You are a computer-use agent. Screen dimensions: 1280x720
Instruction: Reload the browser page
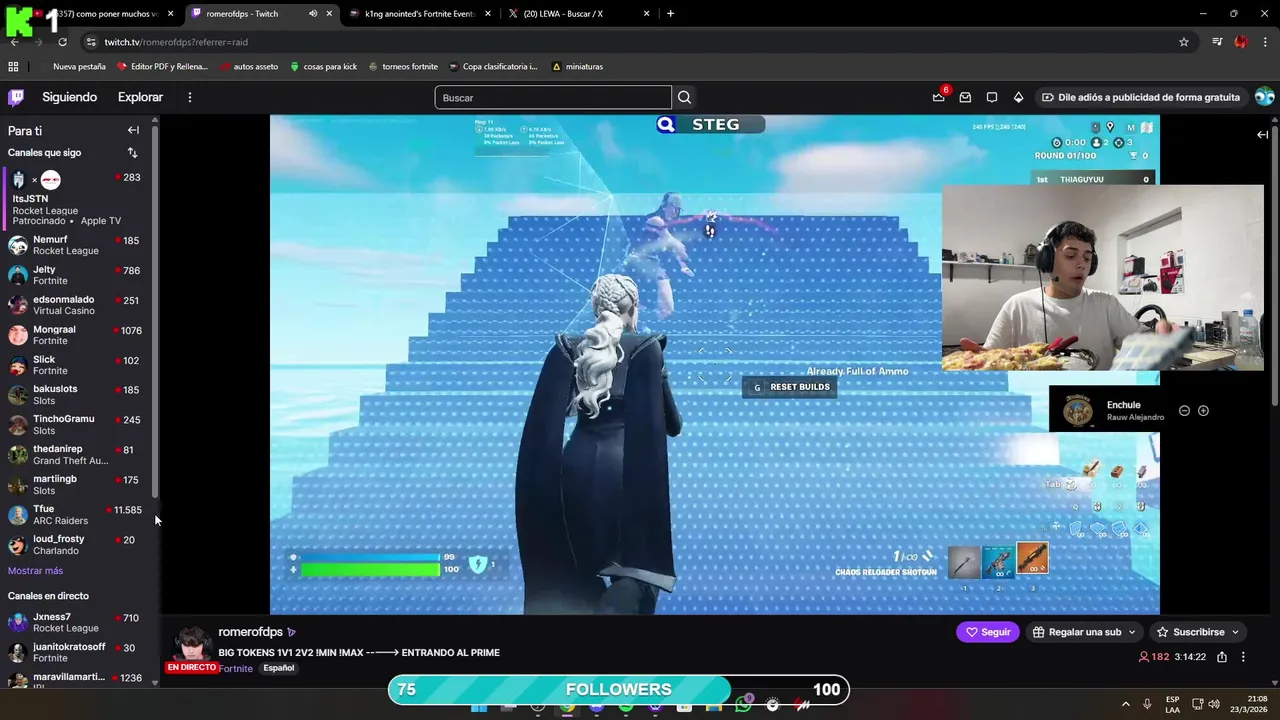[62, 42]
